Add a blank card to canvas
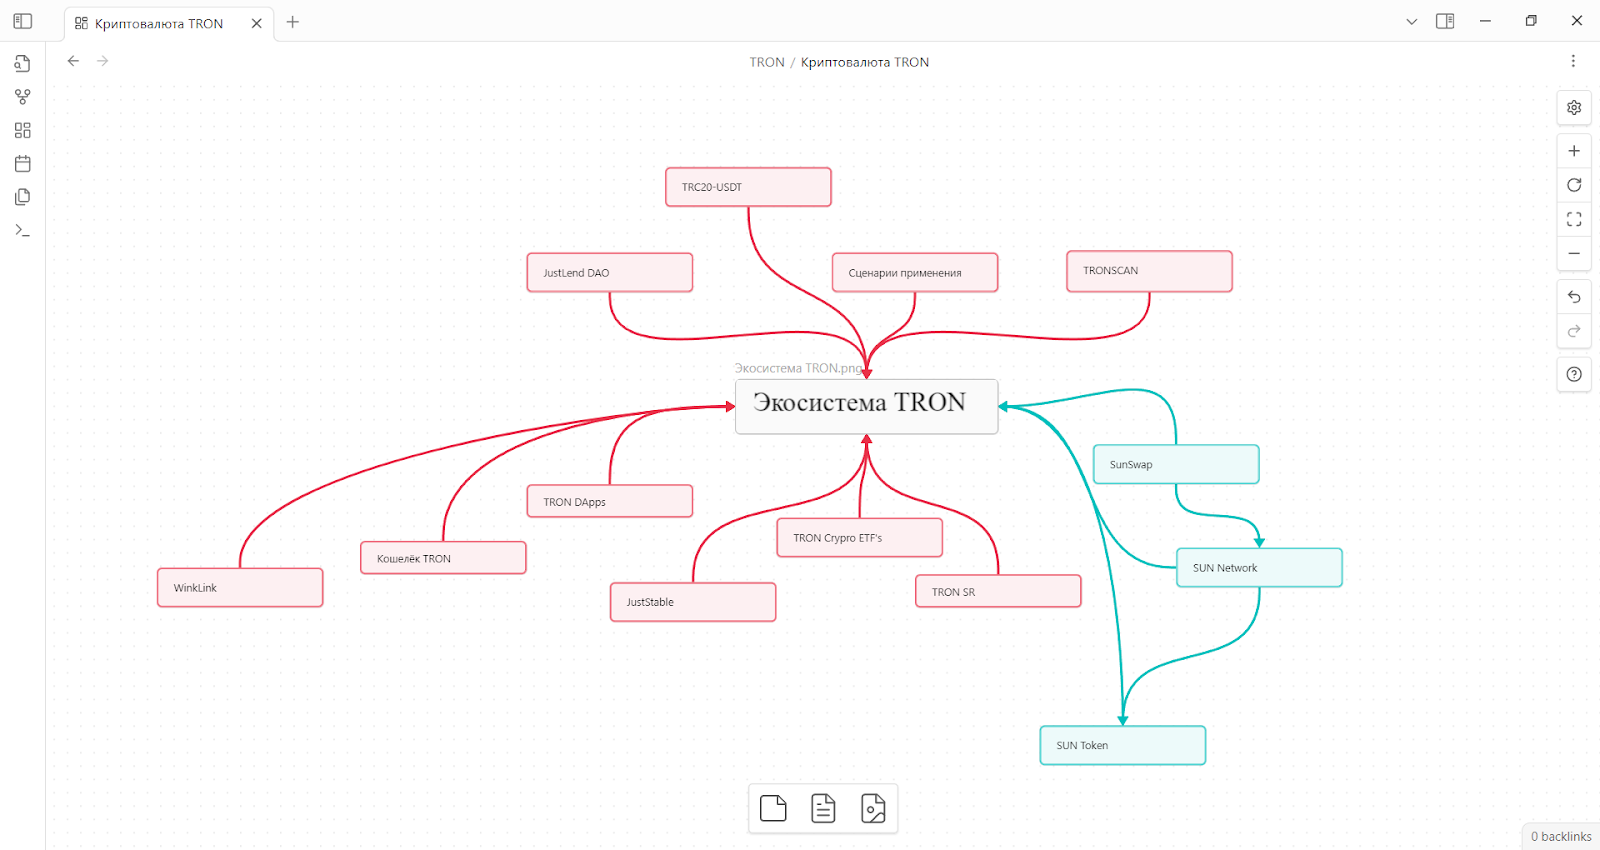 [773, 808]
